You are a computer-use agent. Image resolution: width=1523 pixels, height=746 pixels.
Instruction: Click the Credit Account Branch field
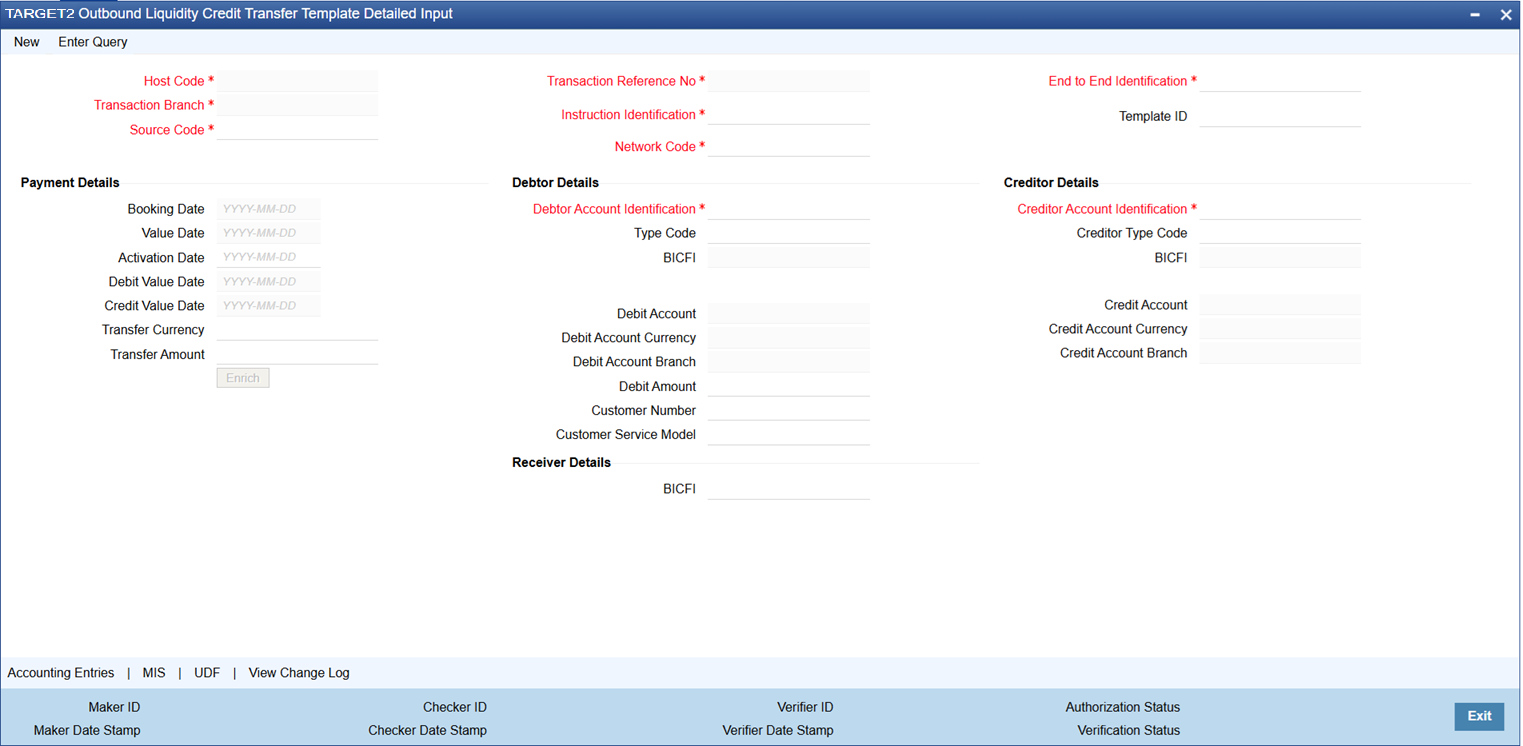(x=1280, y=353)
